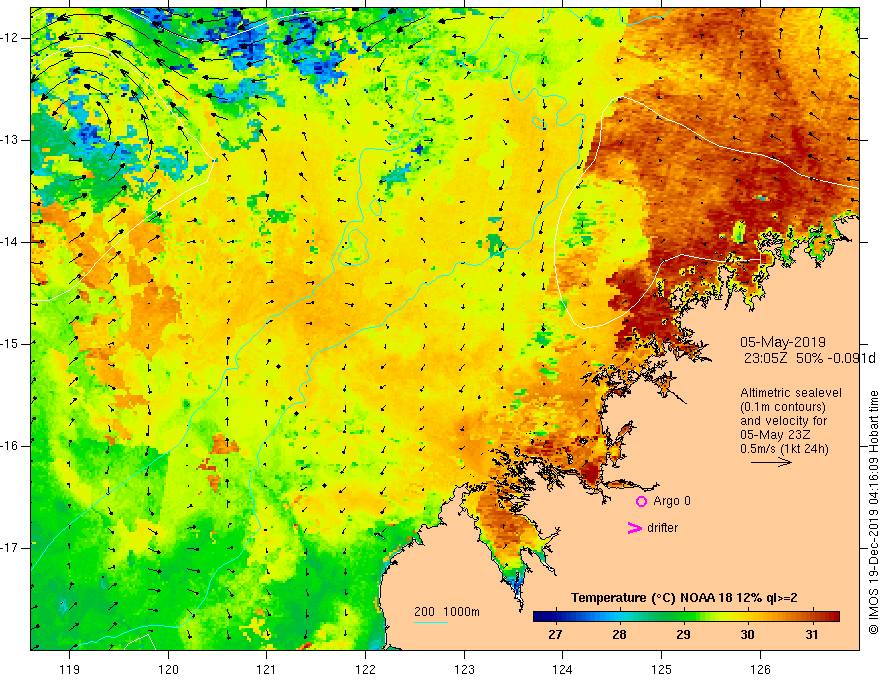Screen dimensions: 880x680
Task: Click the longitude label 121
Action: coord(267,669)
